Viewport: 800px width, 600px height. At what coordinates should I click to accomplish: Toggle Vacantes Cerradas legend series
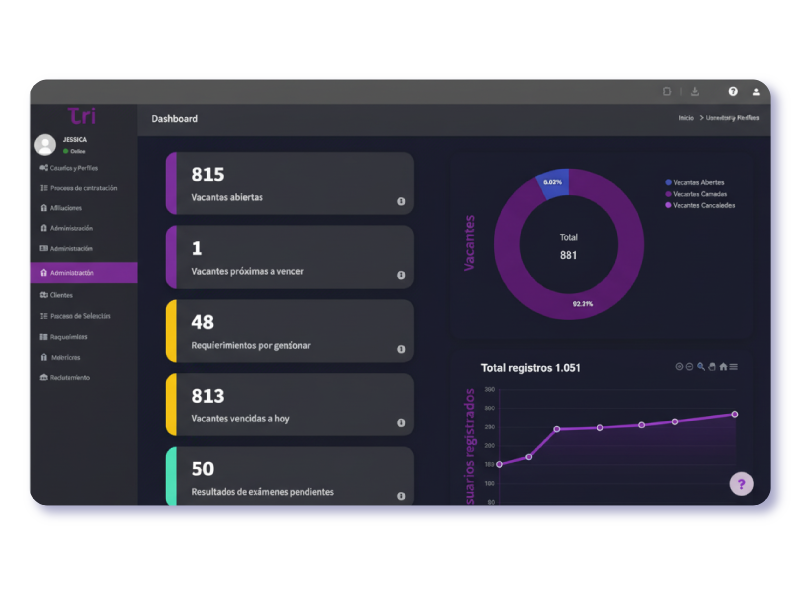click(699, 194)
